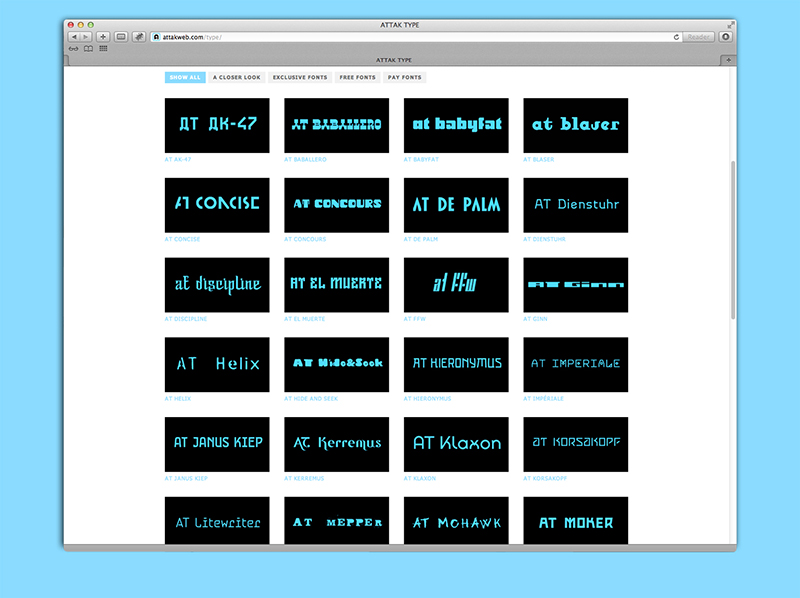
Task: Follow the AT DE PALM caption link
Action: click(x=420, y=239)
